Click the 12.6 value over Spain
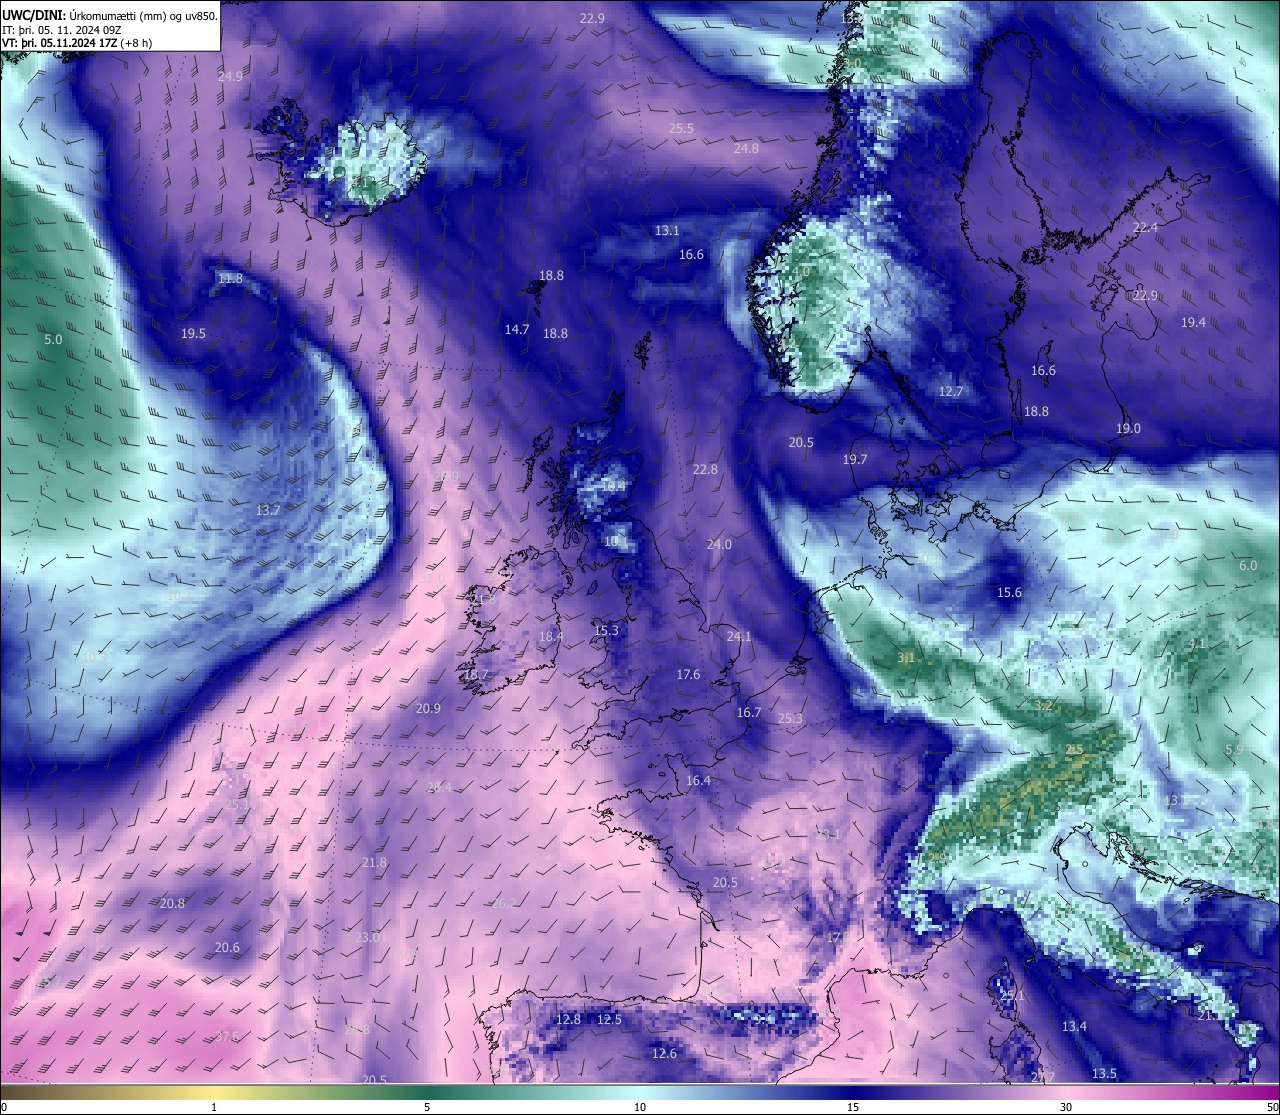Screen dimensions: 1280x1115 [x=664, y=1053]
